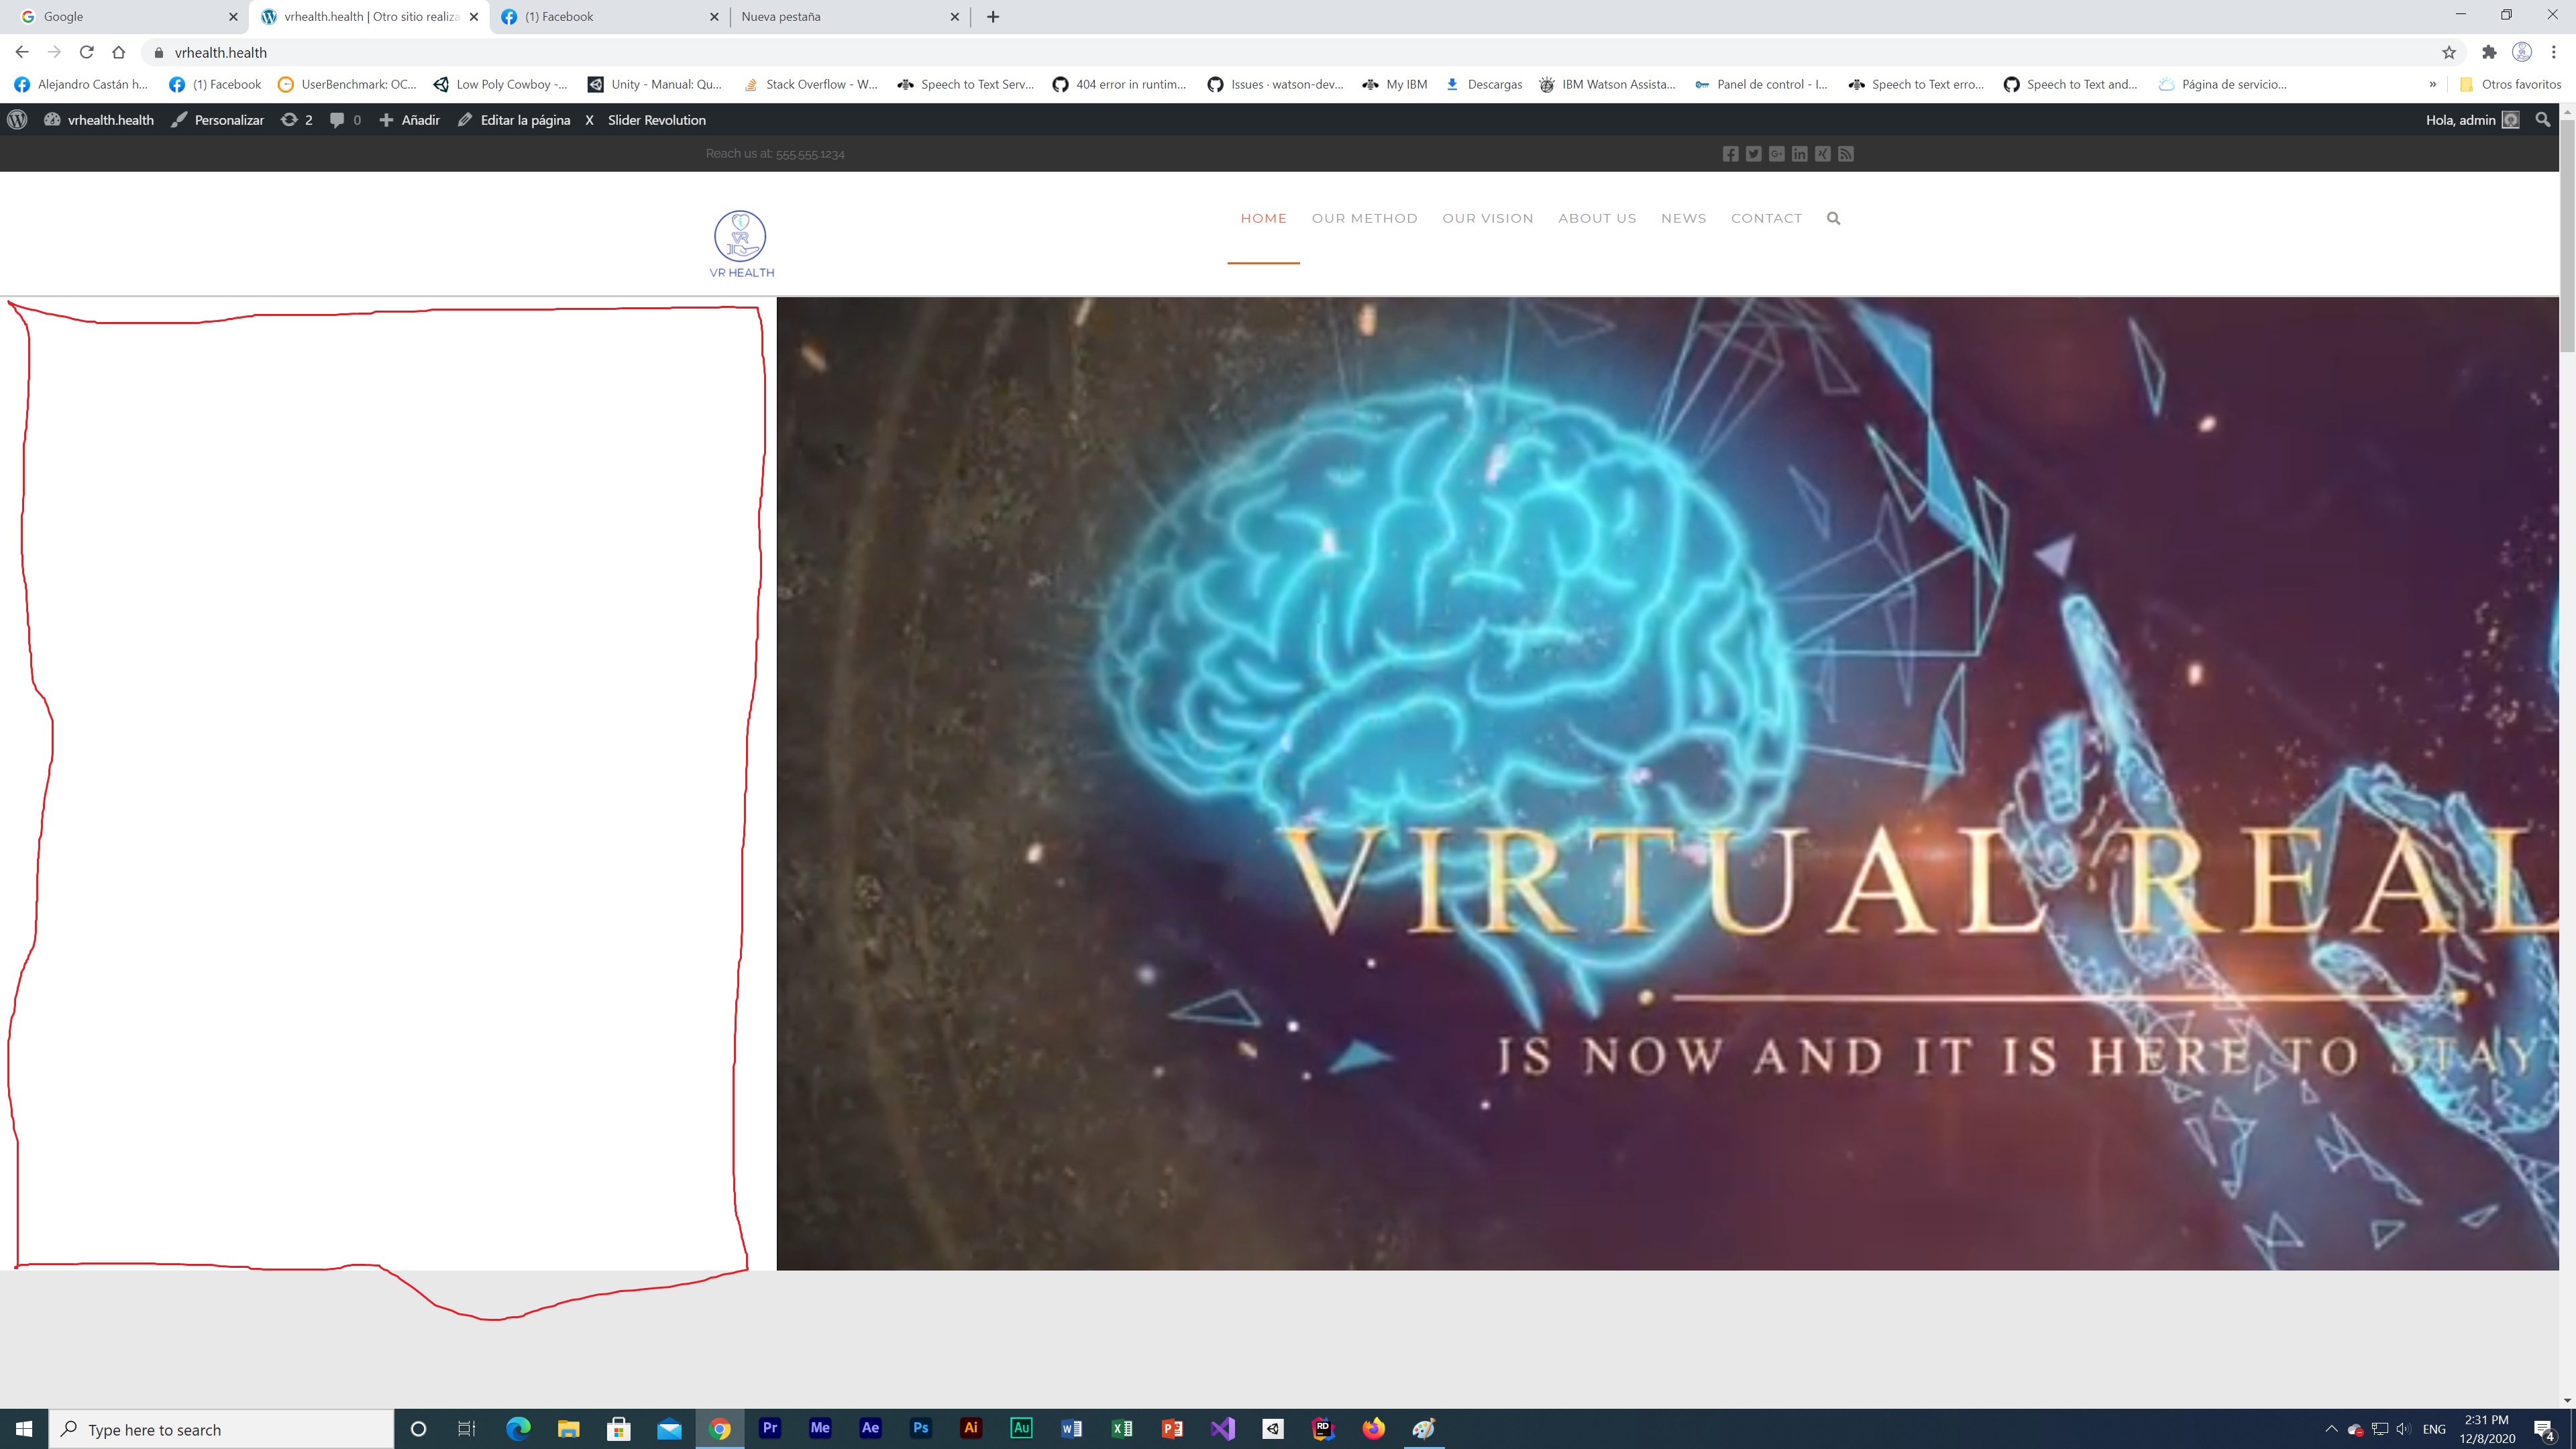Open Microsoft Edge from the taskbar
The image size is (2576, 1449).
[518, 1428]
